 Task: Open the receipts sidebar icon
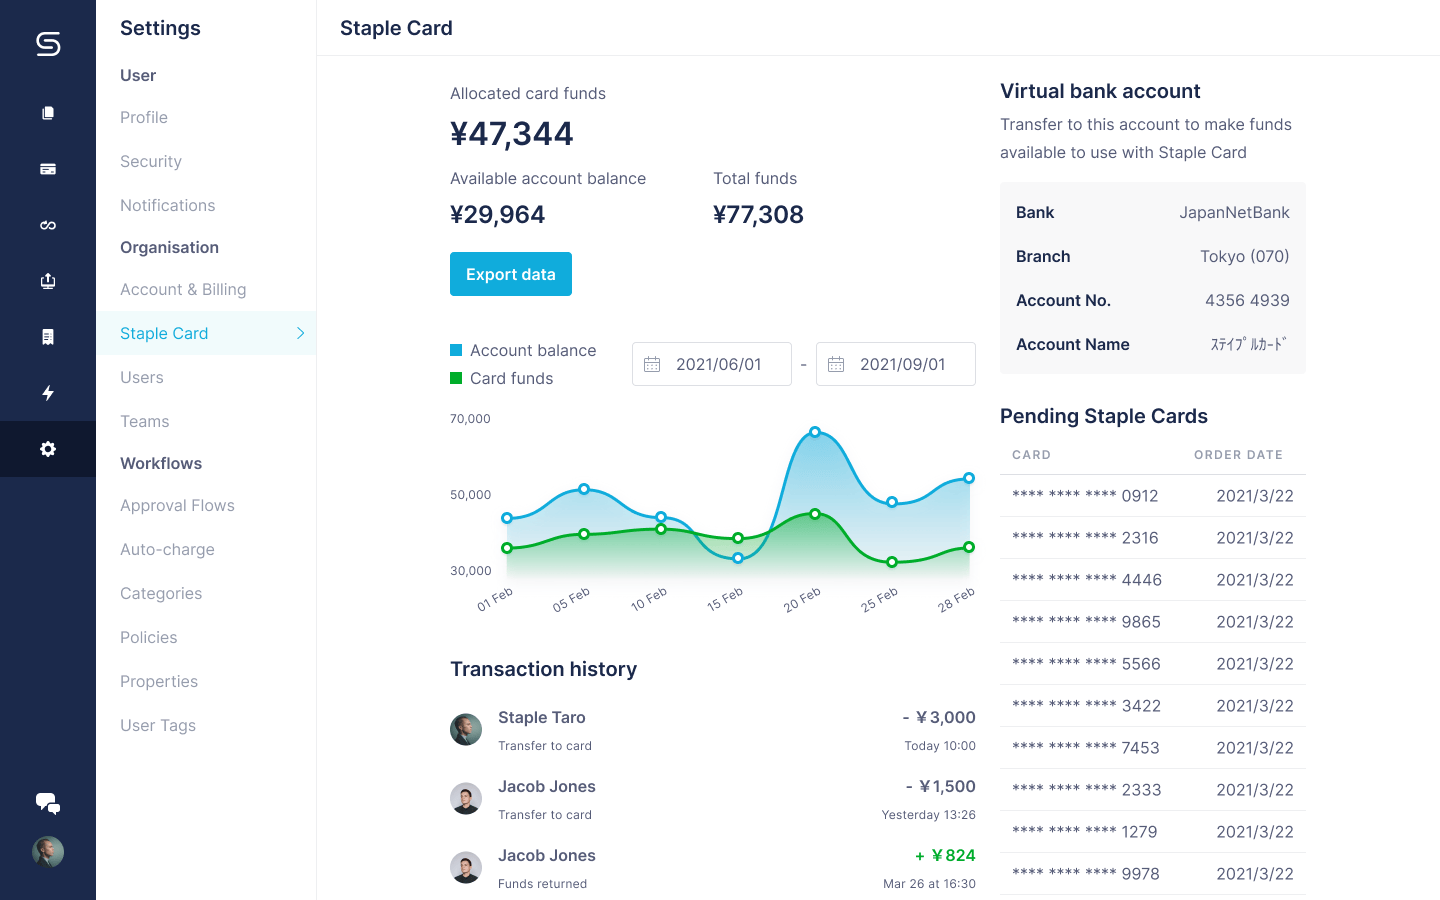(47, 337)
